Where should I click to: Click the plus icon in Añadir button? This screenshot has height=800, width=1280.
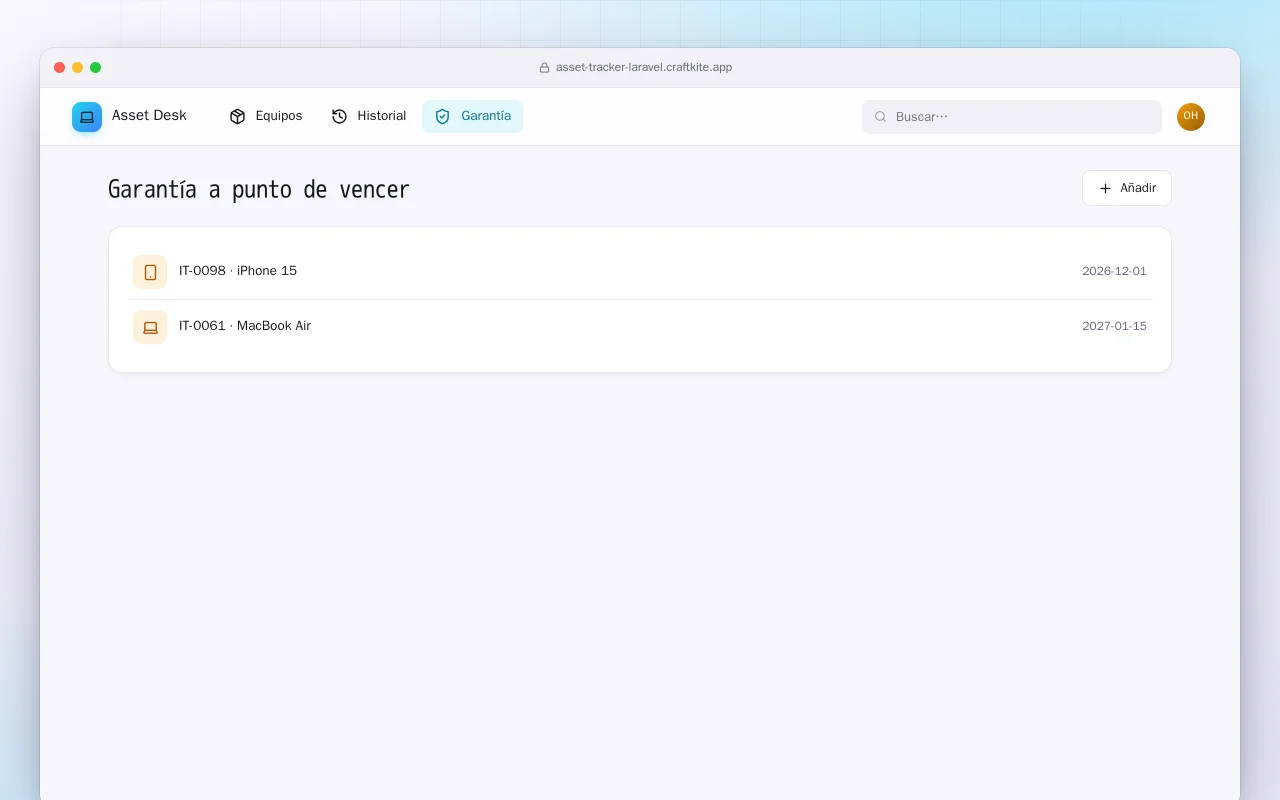(1105, 188)
